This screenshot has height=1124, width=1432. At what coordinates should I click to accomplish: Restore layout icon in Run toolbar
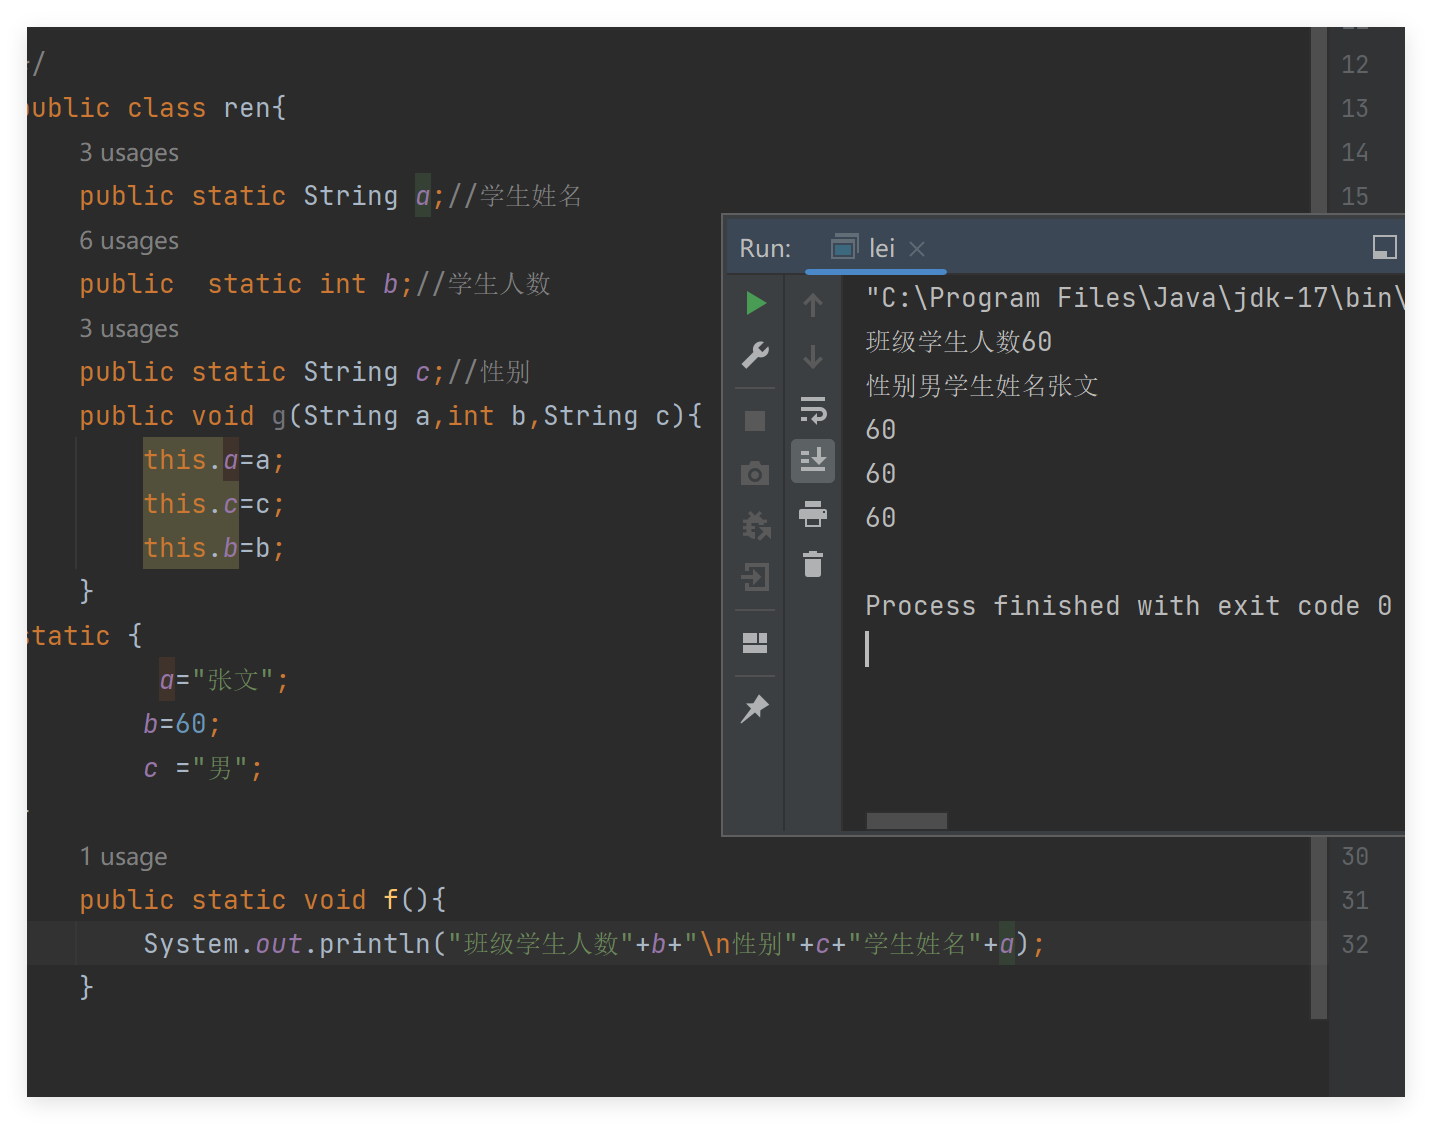click(x=755, y=643)
